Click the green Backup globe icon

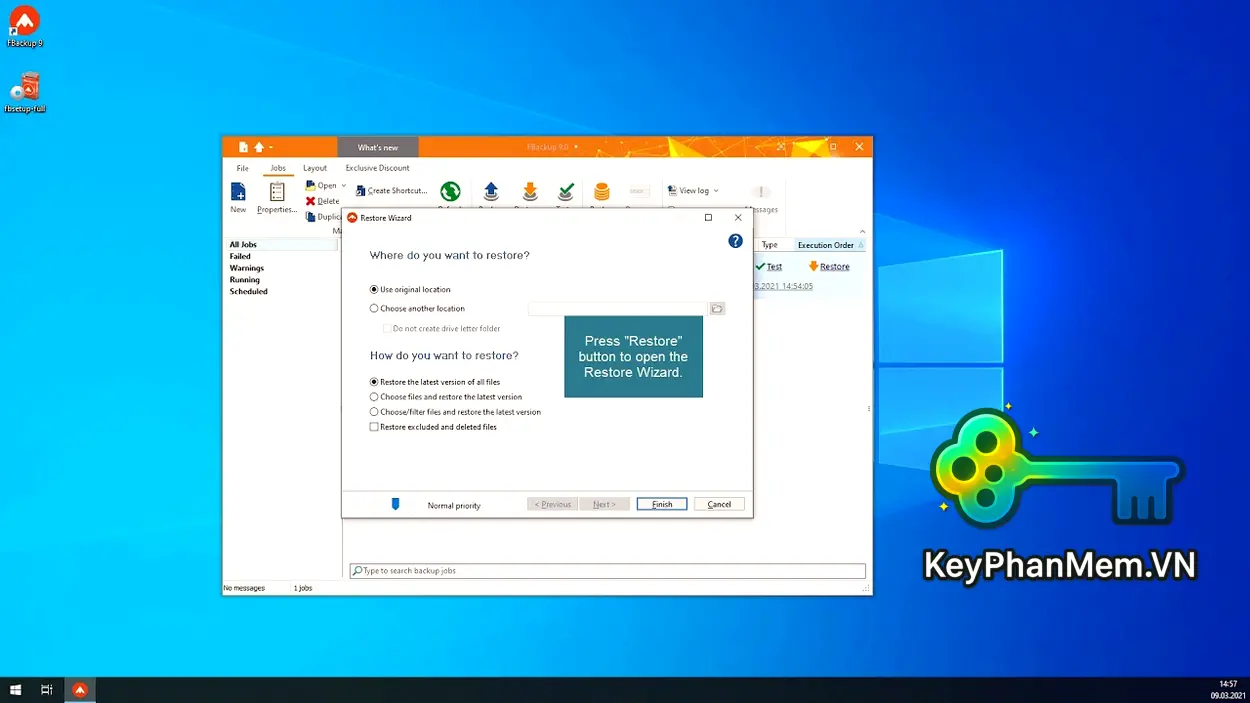pyautogui.click(x=450, y=190)
